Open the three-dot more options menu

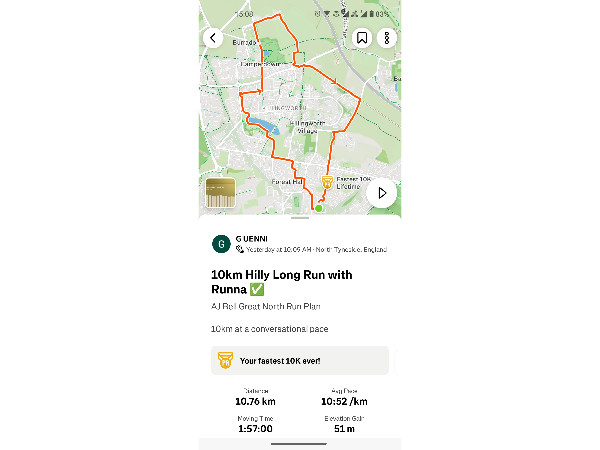pos(387,38)
